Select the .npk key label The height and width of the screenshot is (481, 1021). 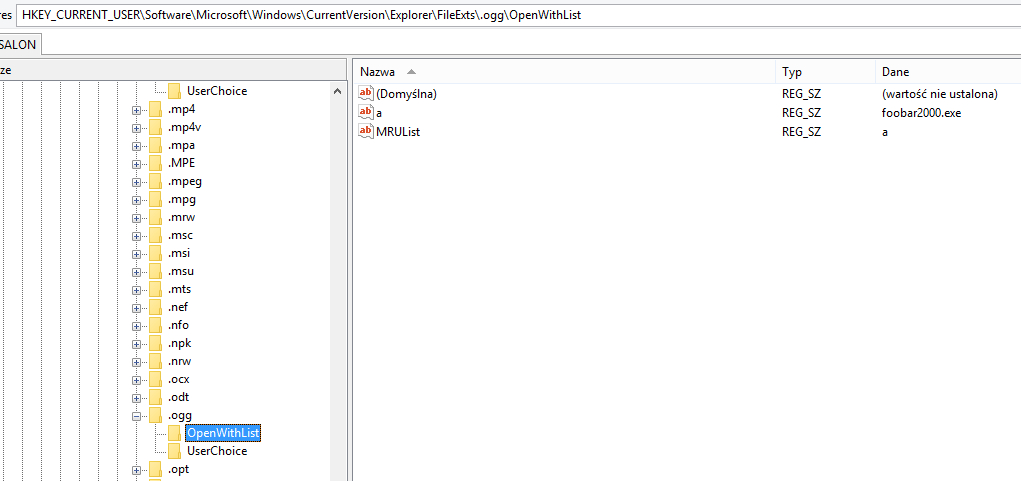coord(179,343)
